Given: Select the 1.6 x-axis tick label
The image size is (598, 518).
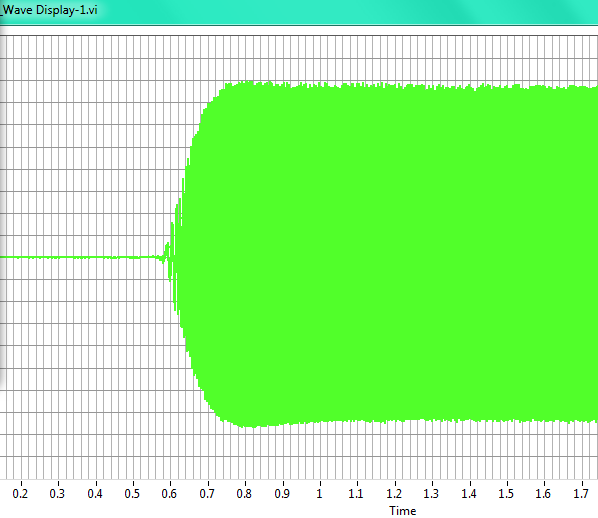Looking at the screenshot, I should [543, 494].
